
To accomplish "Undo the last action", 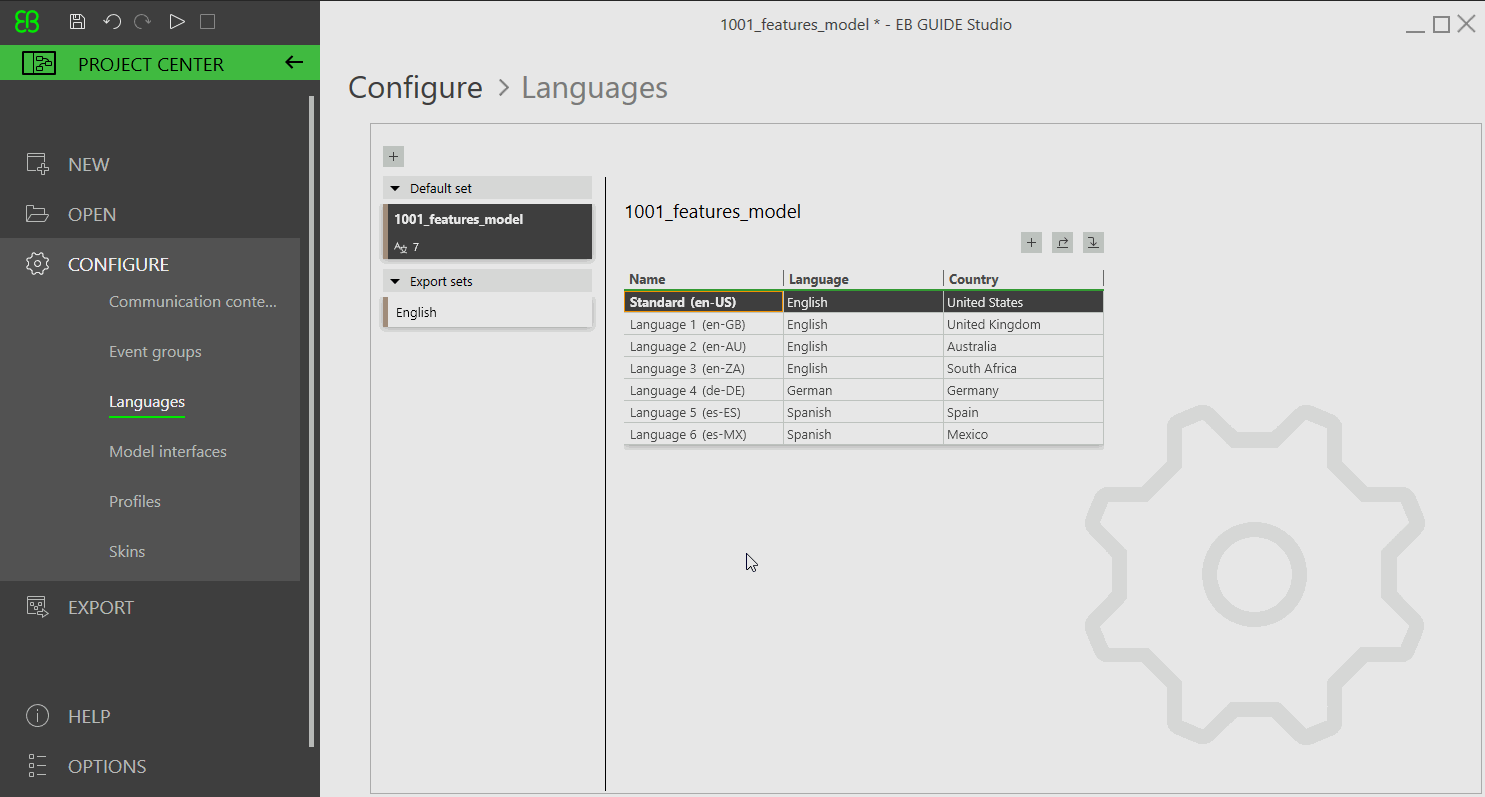I will coord(111,22).
